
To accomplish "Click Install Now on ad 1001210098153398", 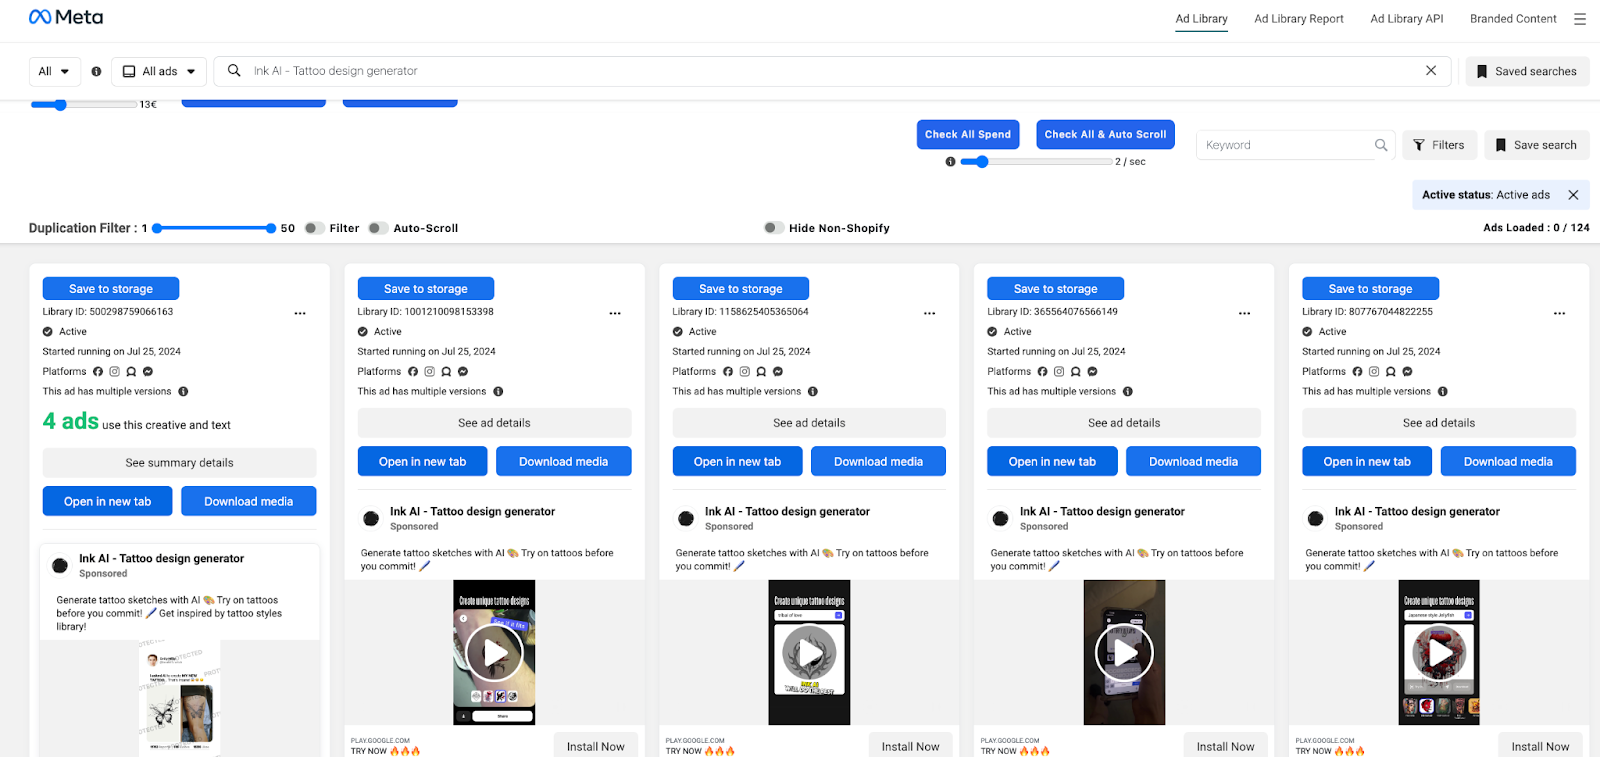I will point(595,746).
